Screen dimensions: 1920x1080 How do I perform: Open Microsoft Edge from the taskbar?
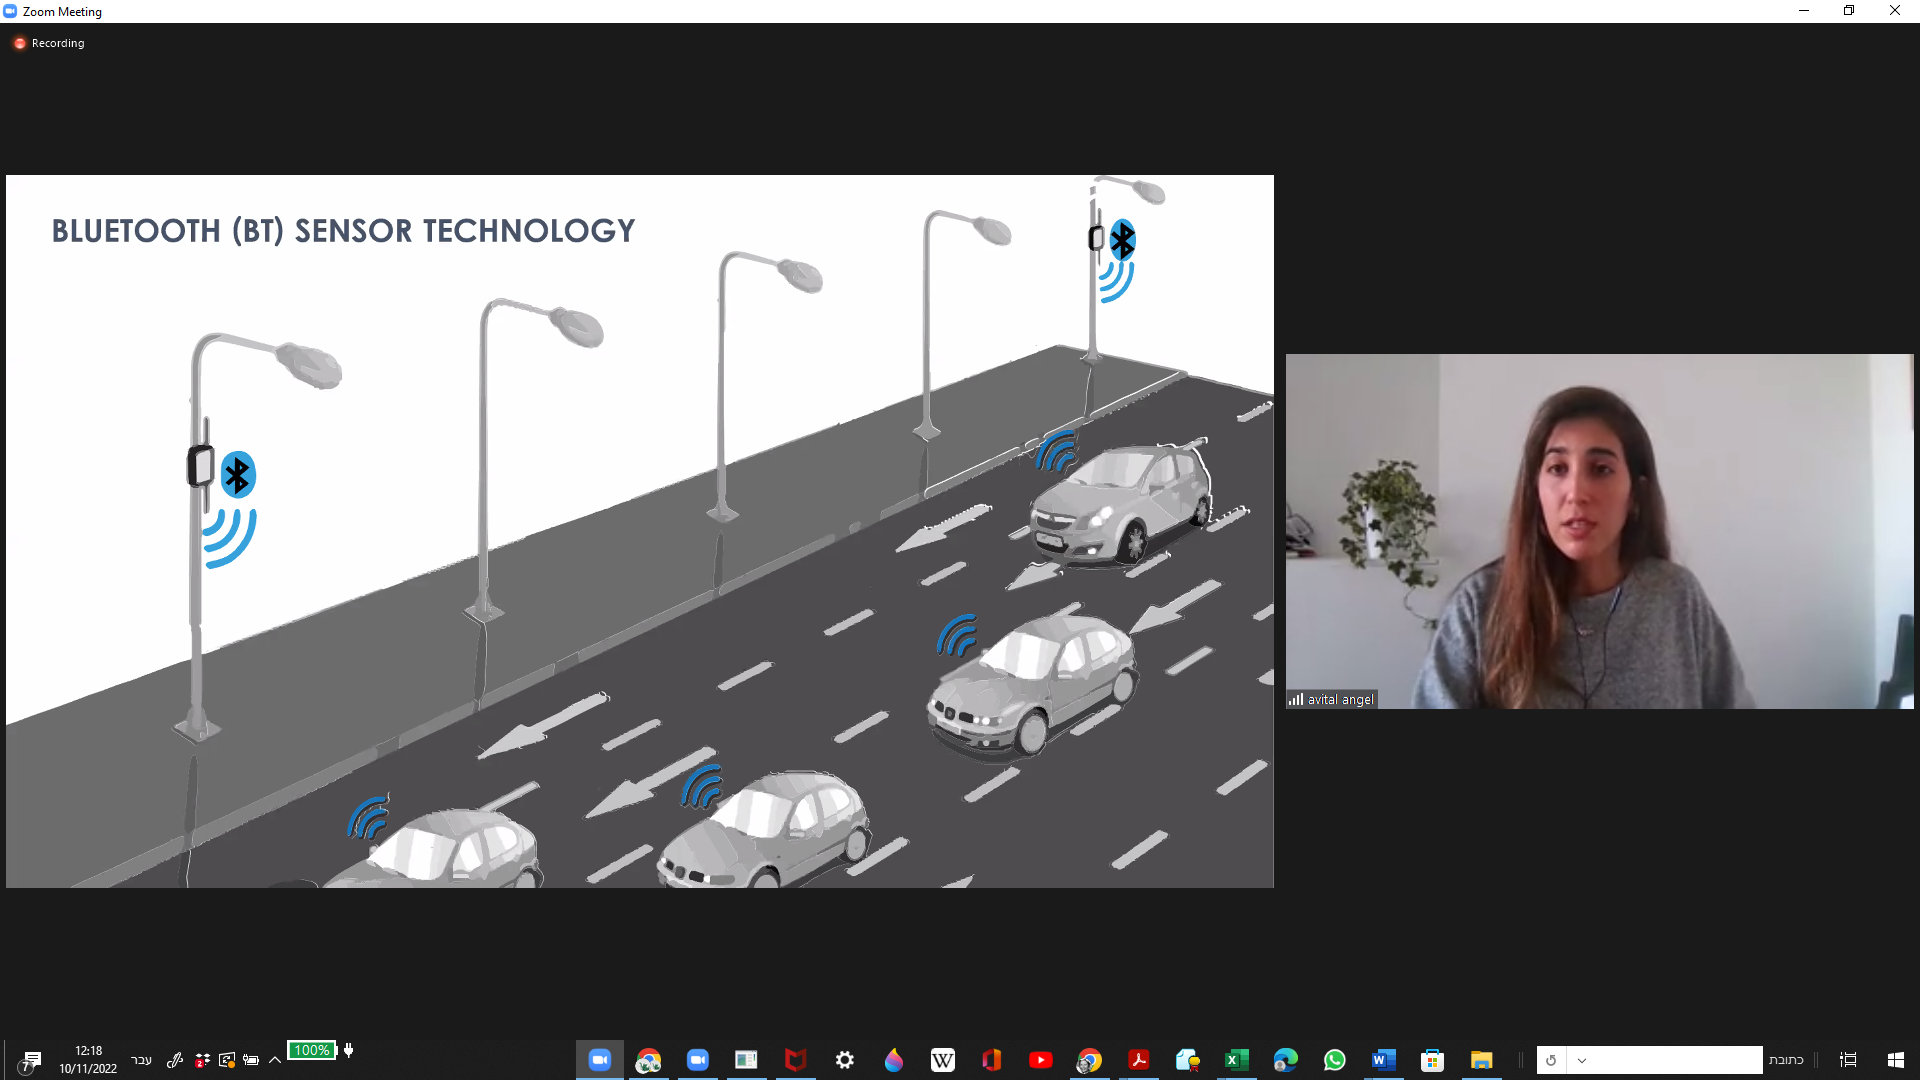click(1285, 1060)
